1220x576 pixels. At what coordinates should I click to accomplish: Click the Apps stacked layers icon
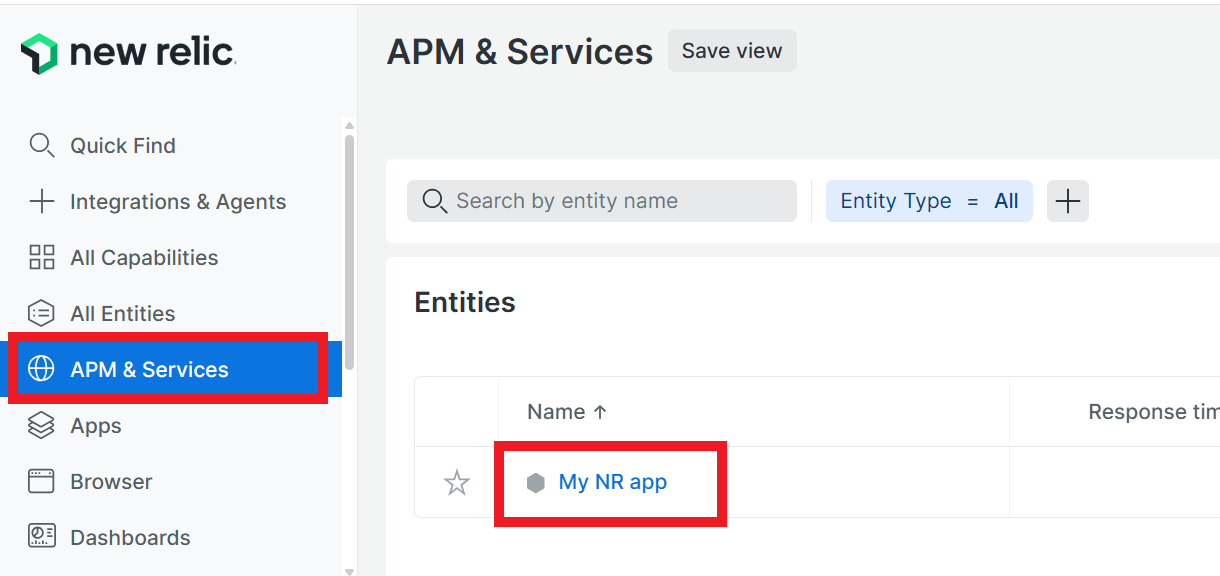[x=41, y=425]
